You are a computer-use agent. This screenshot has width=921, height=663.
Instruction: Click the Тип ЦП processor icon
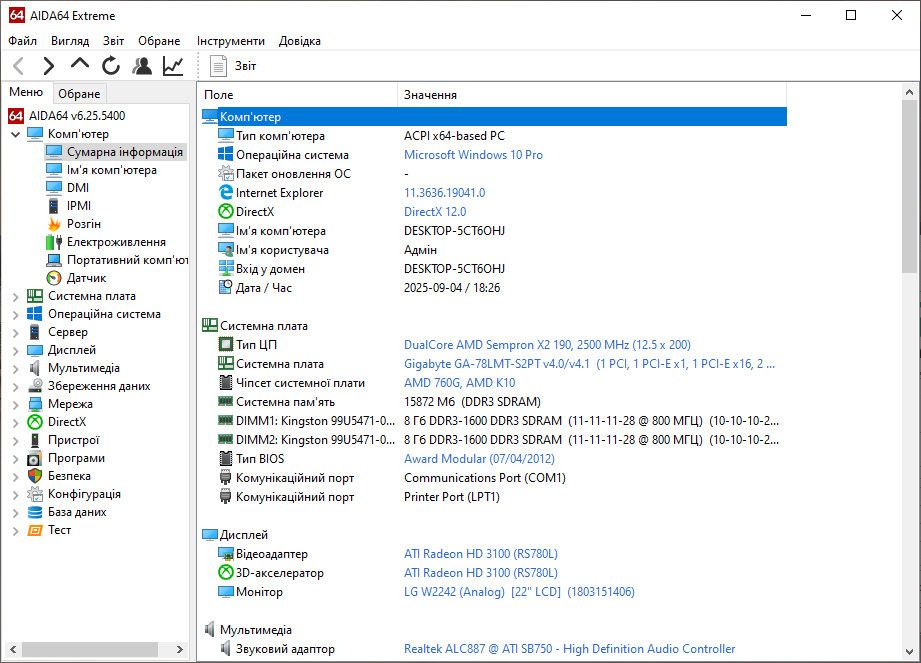point(226,344)
